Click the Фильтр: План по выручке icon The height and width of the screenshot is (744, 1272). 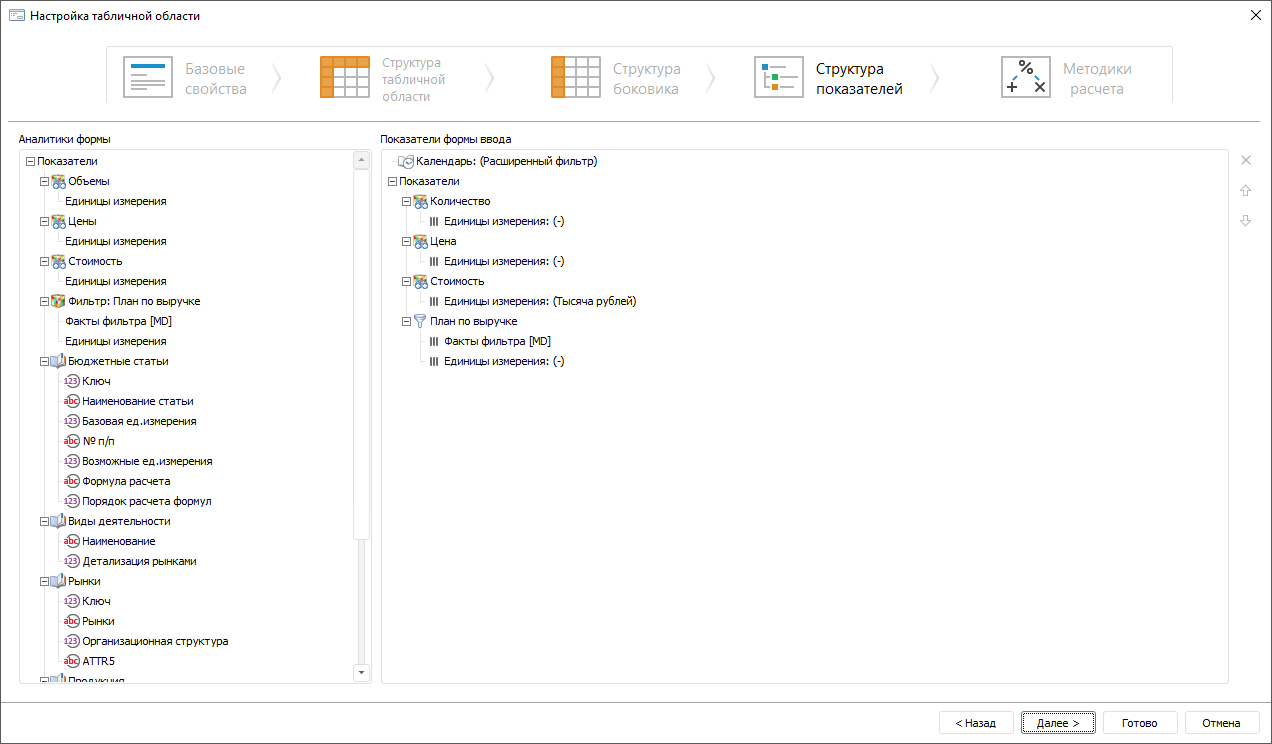(58, 301)
